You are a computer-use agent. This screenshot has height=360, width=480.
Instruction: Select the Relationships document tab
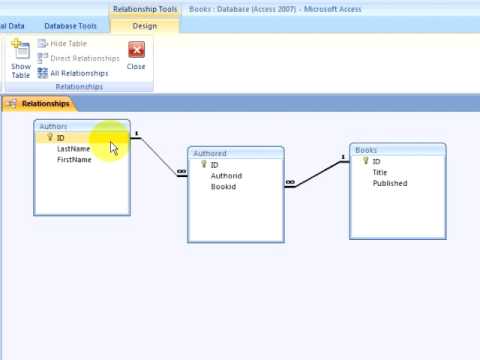[39, 104]
